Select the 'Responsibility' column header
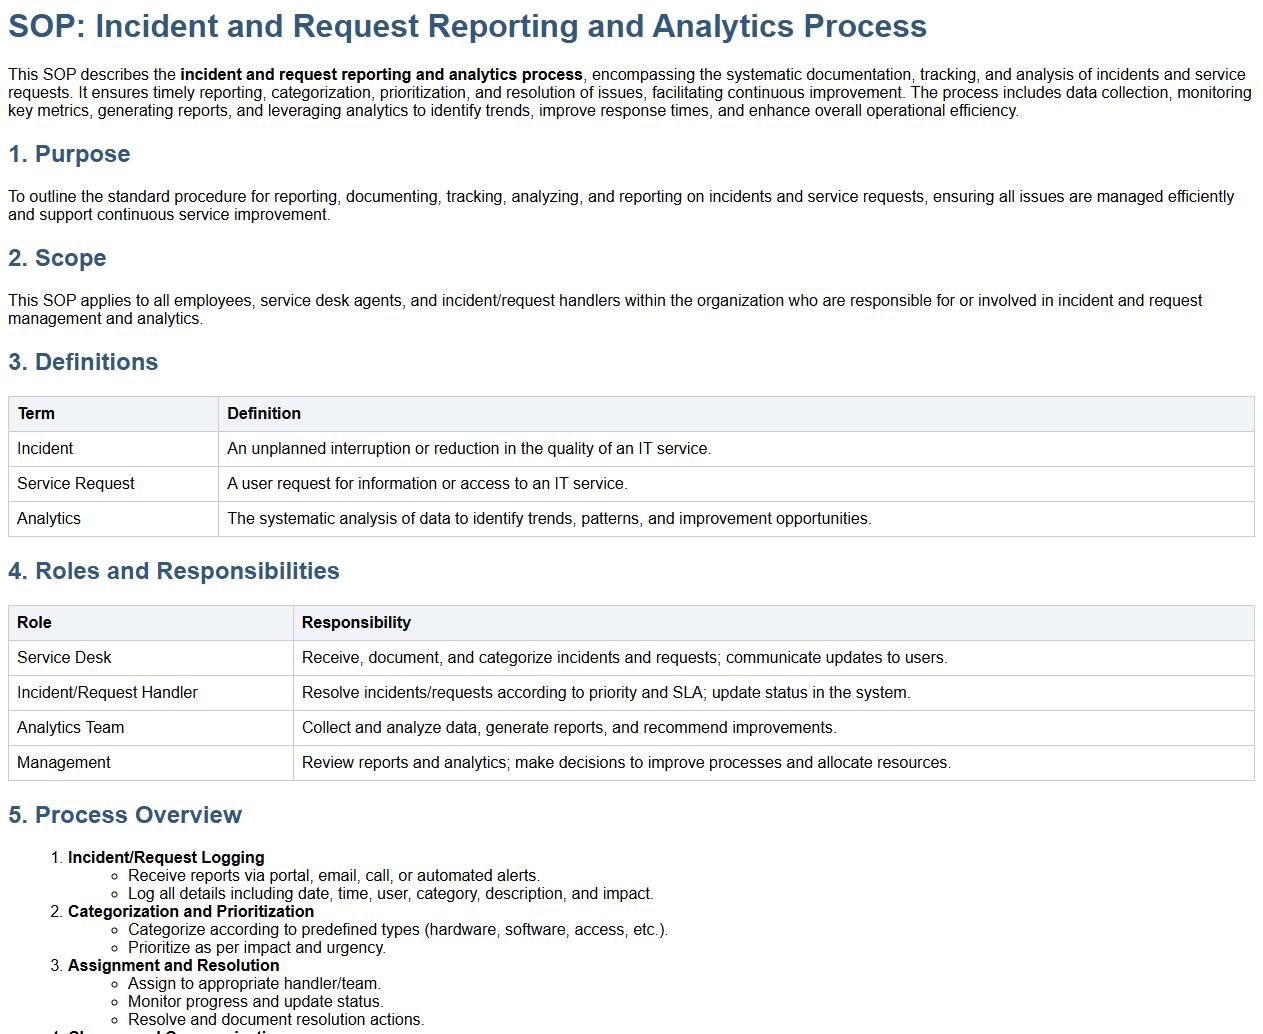 click(356, 623)
